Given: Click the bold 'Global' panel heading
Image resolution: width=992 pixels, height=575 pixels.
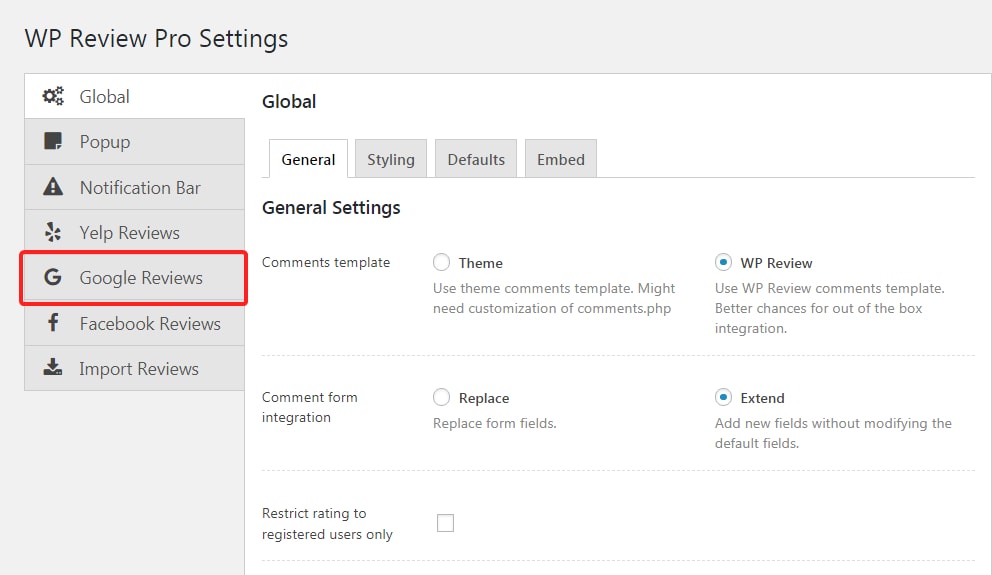Looking at the screenshot, I should (289, 102).
